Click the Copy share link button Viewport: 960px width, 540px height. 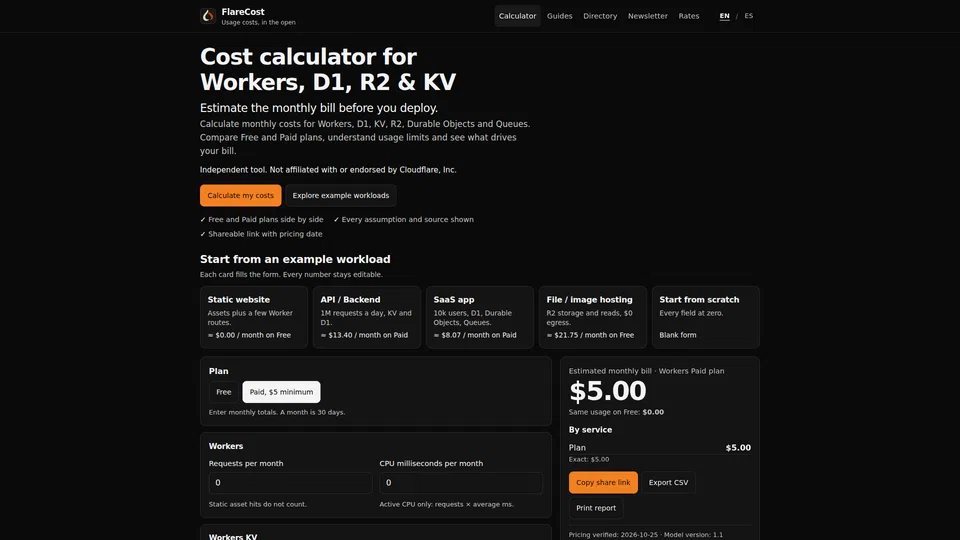tap(603, 482)
